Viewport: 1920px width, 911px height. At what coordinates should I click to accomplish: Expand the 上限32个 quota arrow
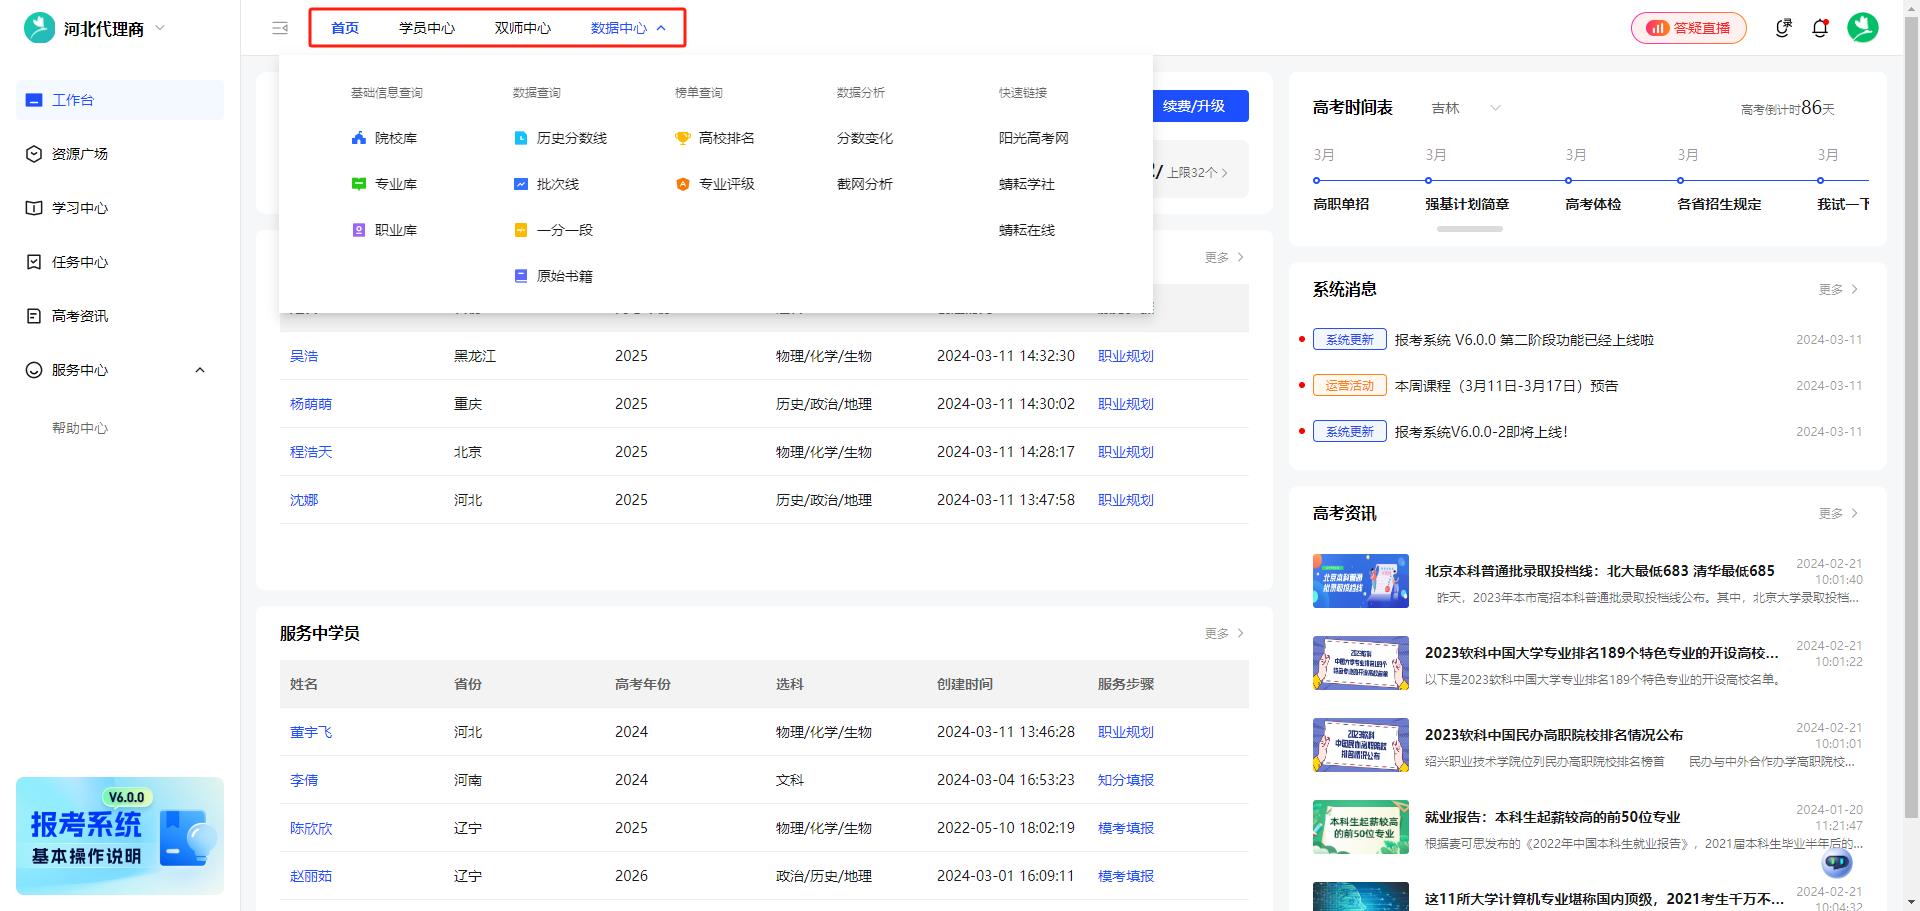click(x=1224, y=172)
